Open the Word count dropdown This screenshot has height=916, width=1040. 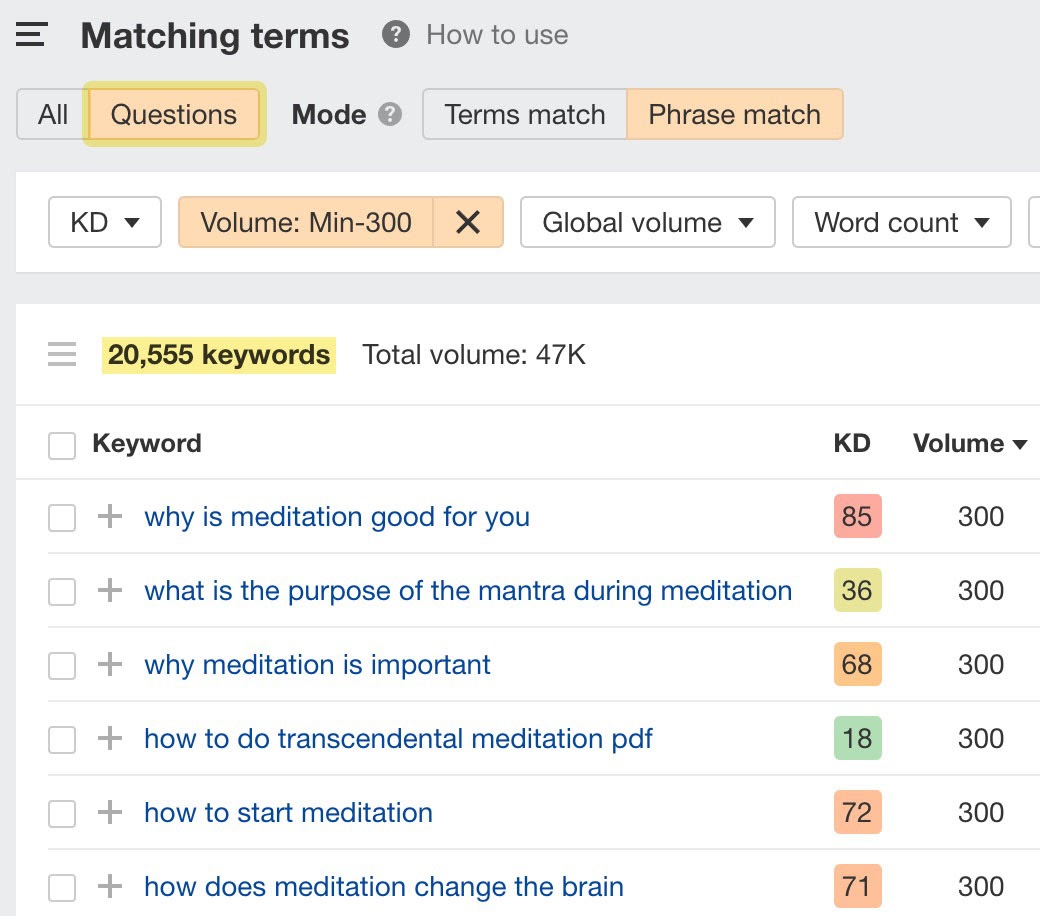coord(901,222)
